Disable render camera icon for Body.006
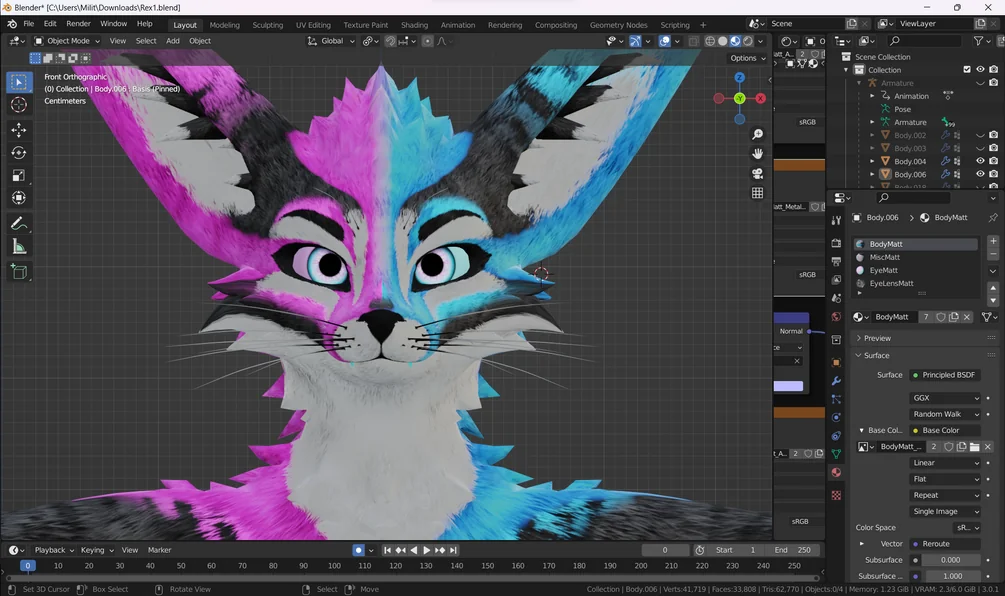Viewport: 1005px width, 596px height. (x=993, y=174)
